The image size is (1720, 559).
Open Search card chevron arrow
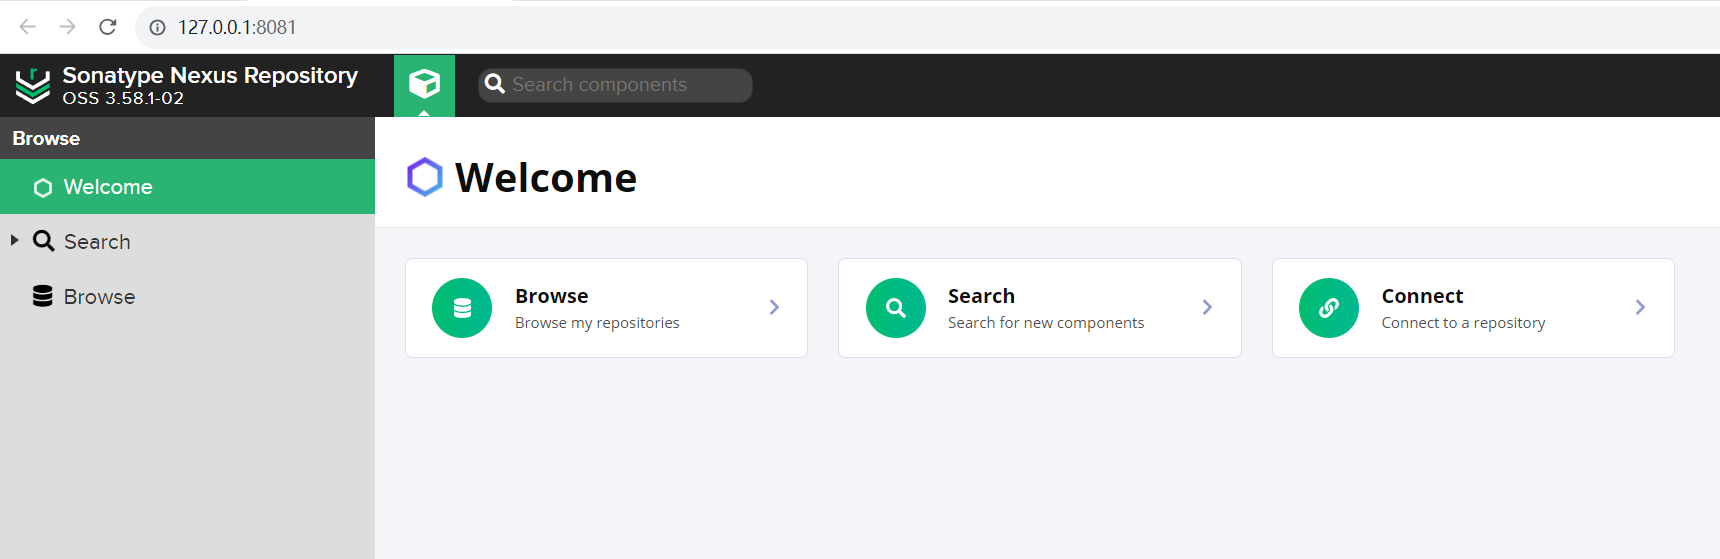(x=1207, y=308)
